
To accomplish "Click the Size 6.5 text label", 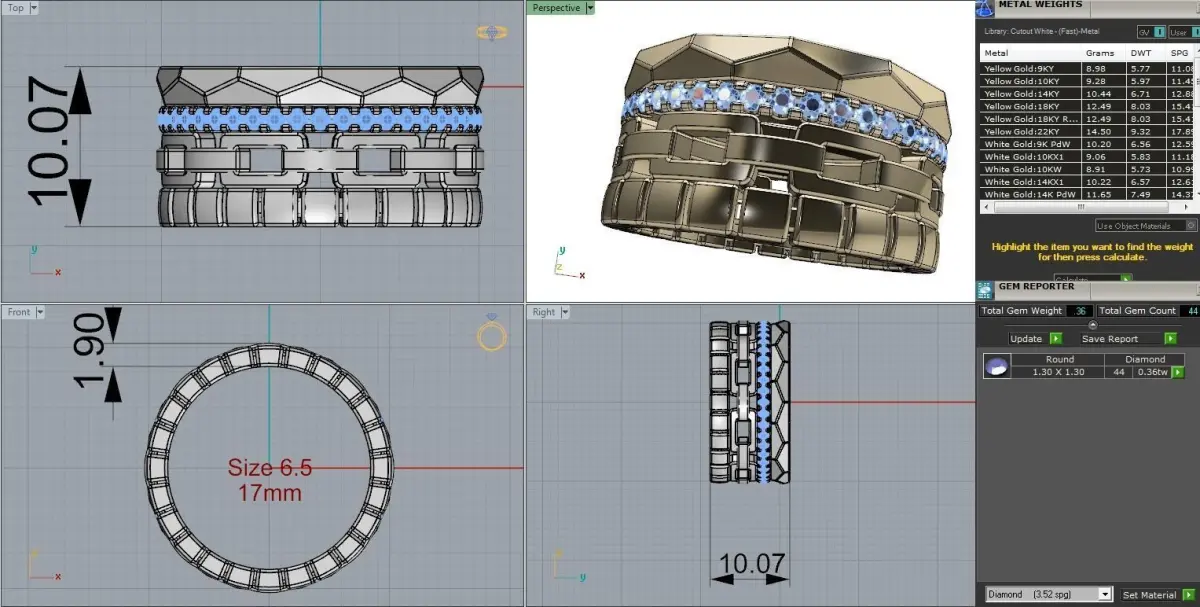I will [270, 468].
